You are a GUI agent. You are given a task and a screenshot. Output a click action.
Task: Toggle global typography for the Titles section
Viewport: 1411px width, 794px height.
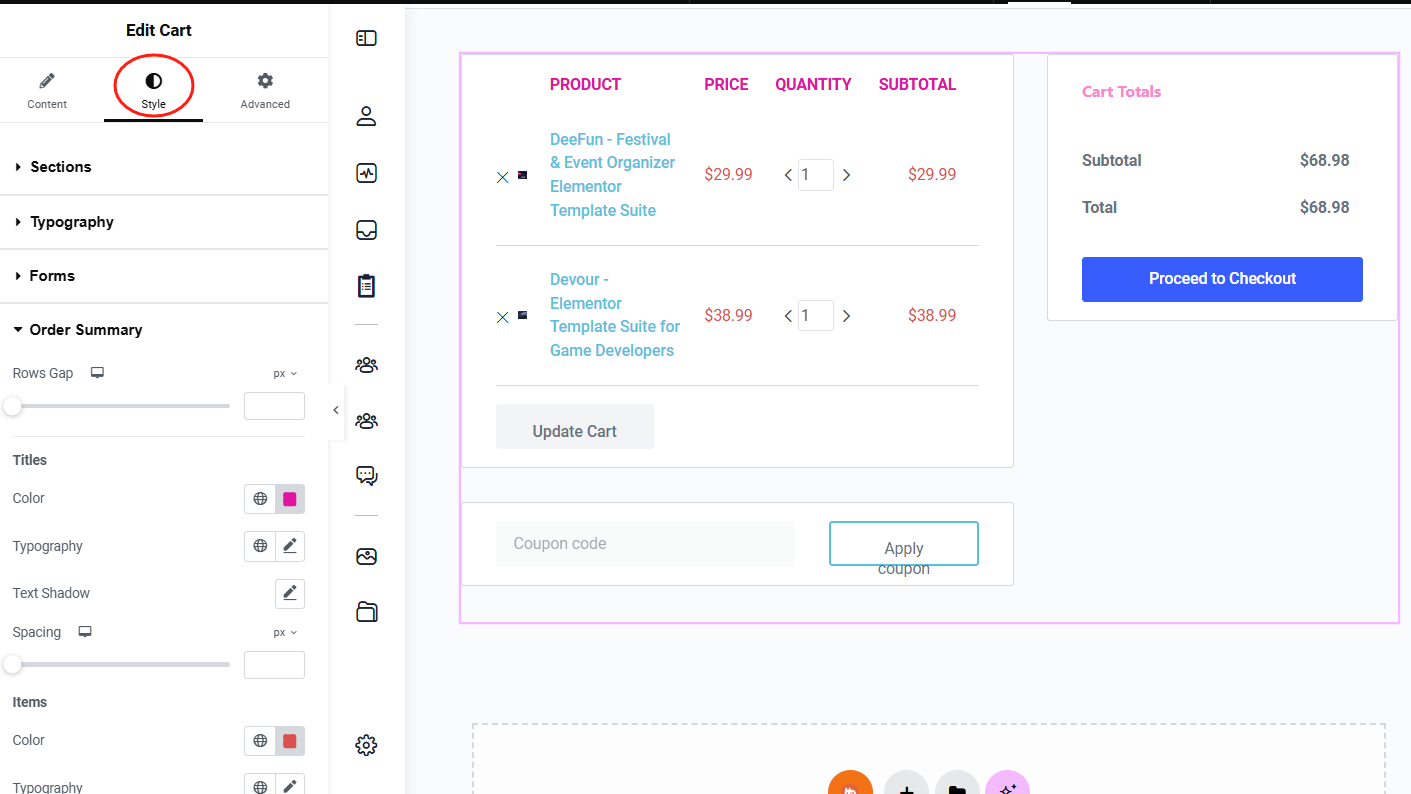pos(260,546)
